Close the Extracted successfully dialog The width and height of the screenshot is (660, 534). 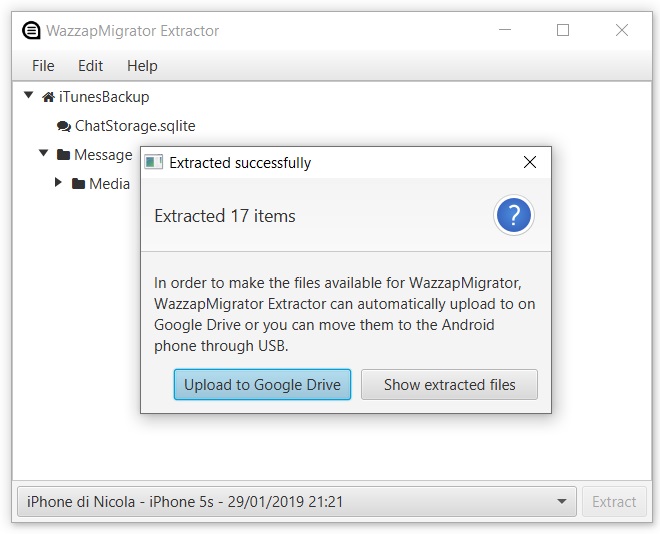pos(530,162)
